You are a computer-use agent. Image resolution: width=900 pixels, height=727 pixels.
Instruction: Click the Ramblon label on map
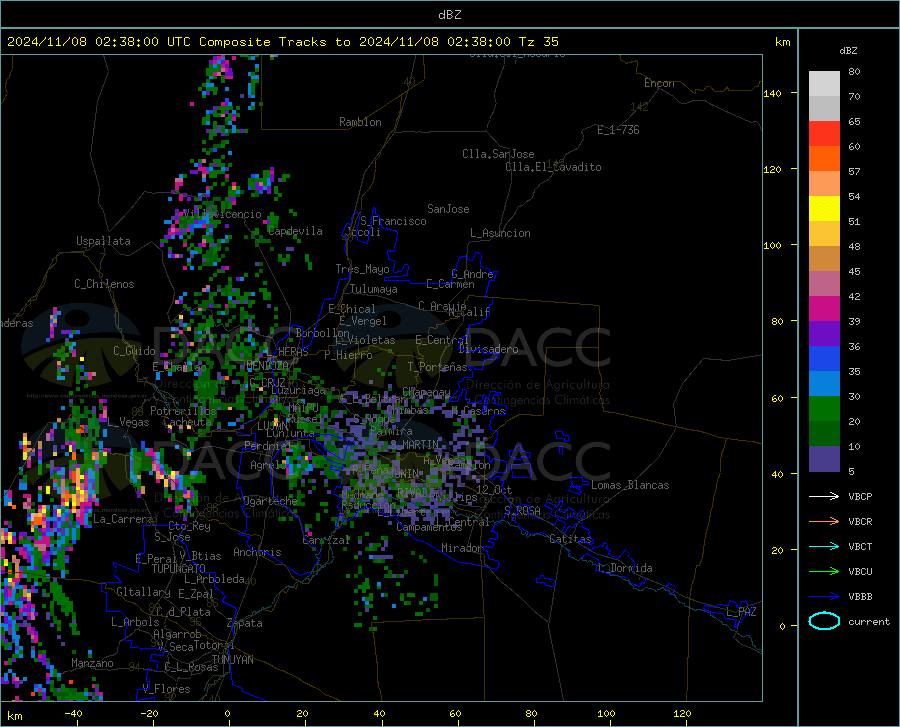click(360, 122)
